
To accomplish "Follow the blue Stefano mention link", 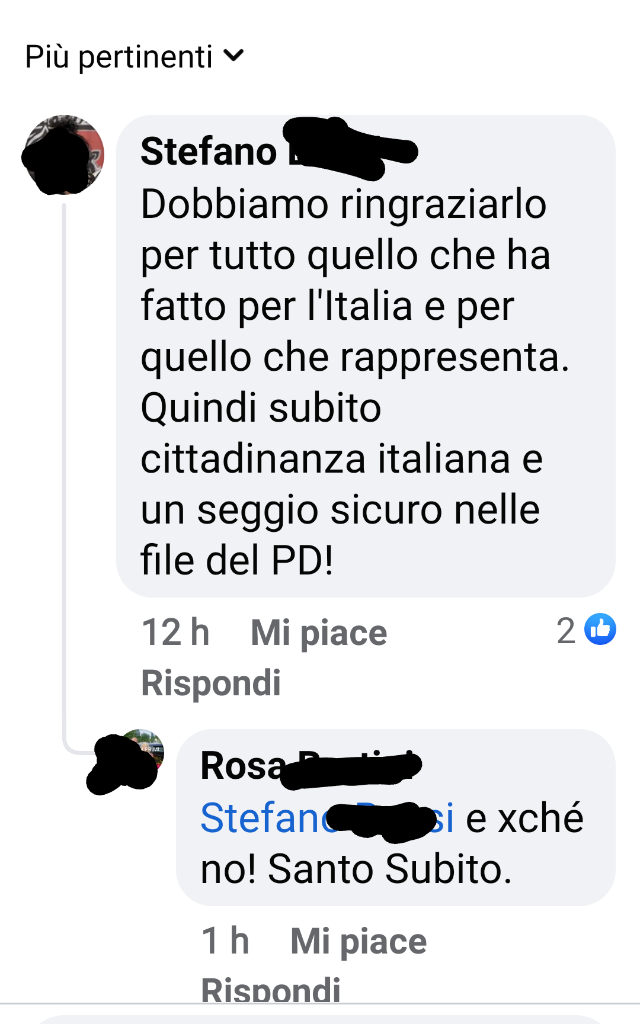I will pyautogui.click(x=327, y=818).
